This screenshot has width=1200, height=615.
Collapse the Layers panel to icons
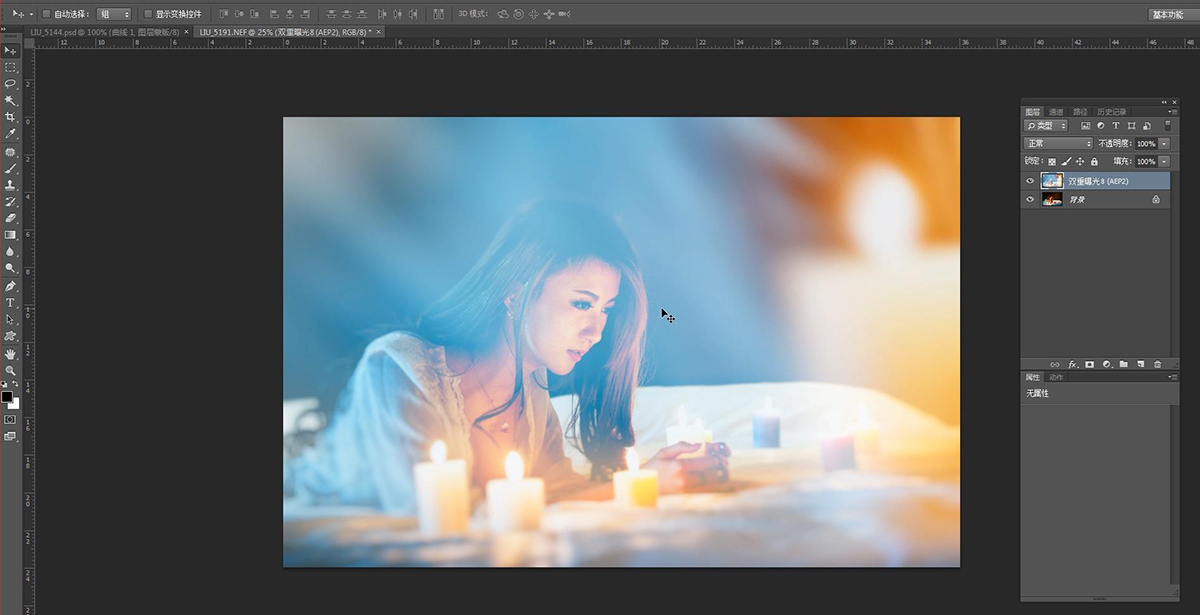pos(1164,102)
